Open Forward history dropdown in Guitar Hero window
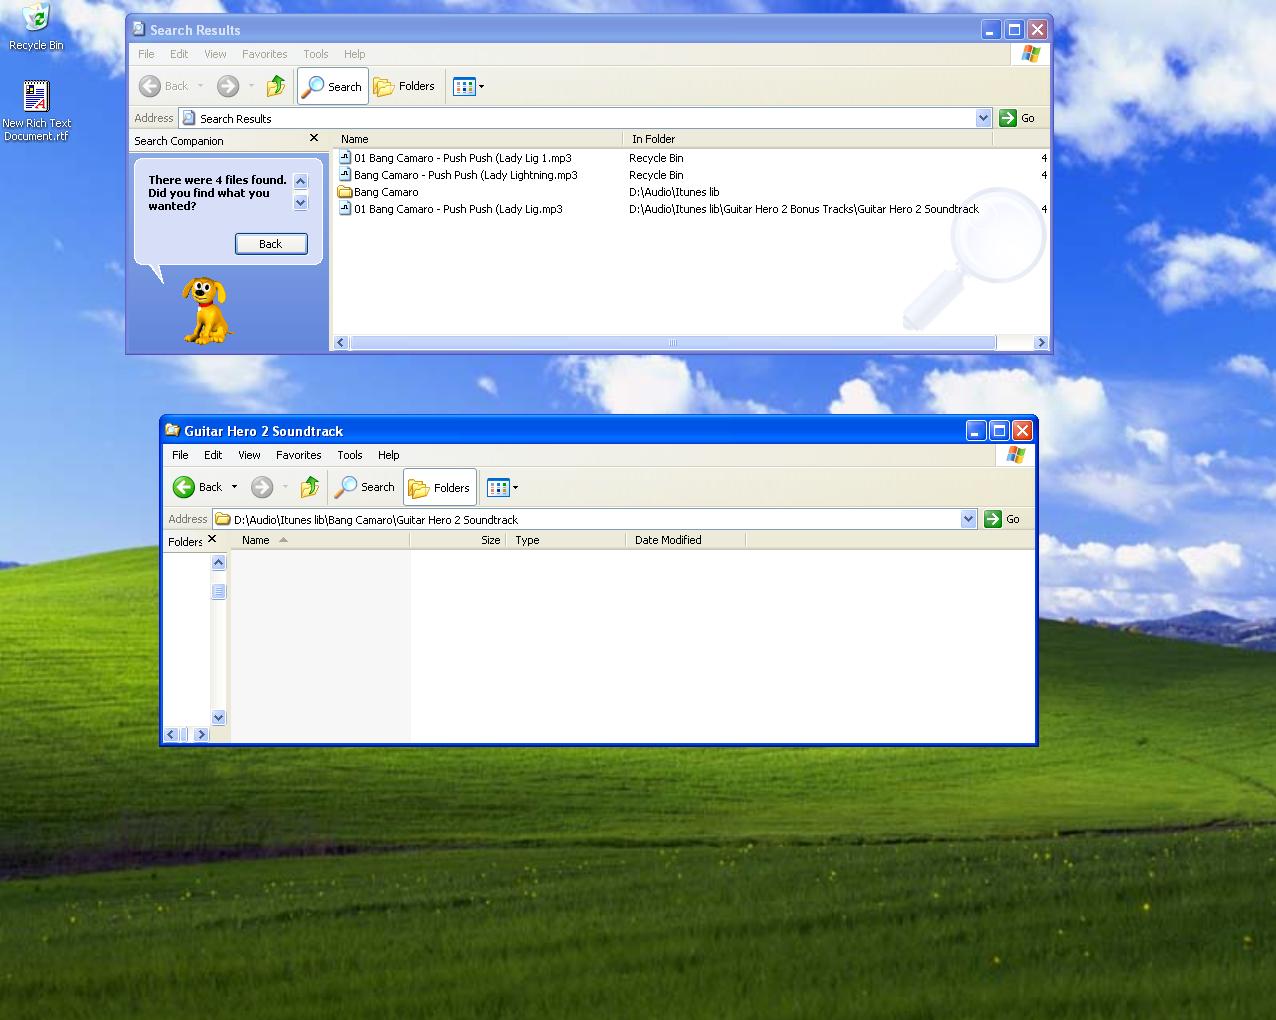The image size is (1276, 1020). click(285, 487)
